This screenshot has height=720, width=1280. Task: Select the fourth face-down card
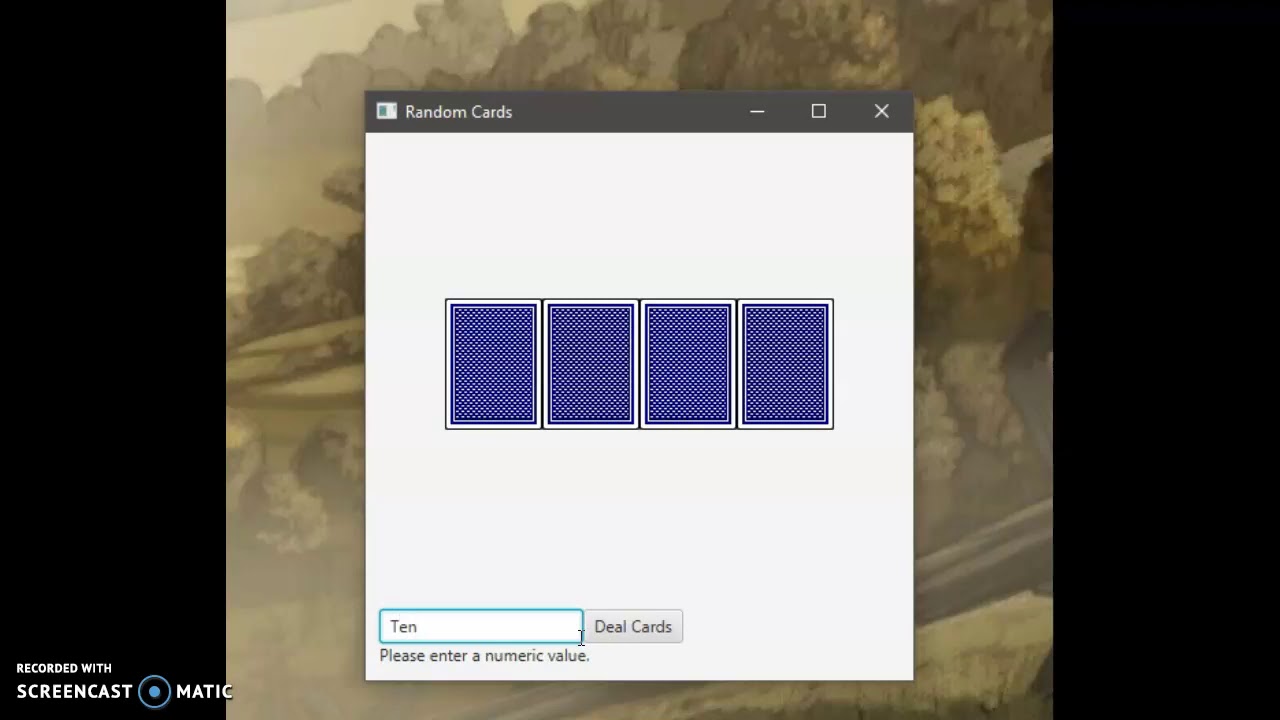pos(785,364)
